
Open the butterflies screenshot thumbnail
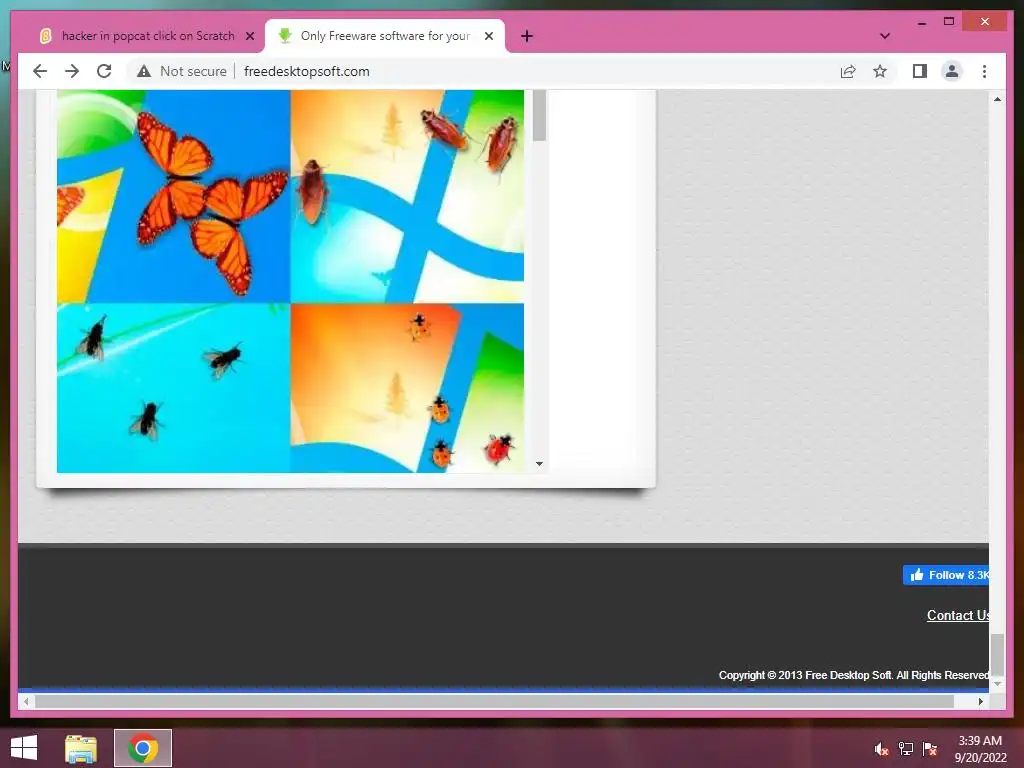pyautogui.click(x=173, y=196)
